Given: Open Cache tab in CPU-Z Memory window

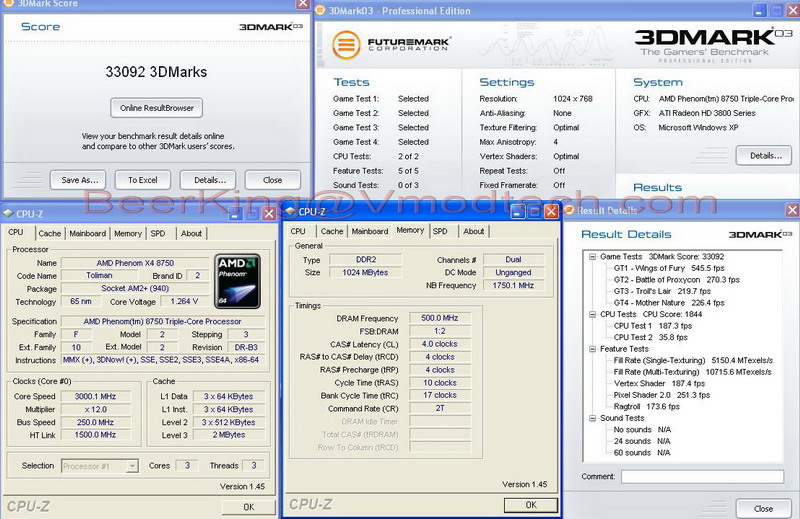Looking at the screenshot, I should tap(332, 231).
